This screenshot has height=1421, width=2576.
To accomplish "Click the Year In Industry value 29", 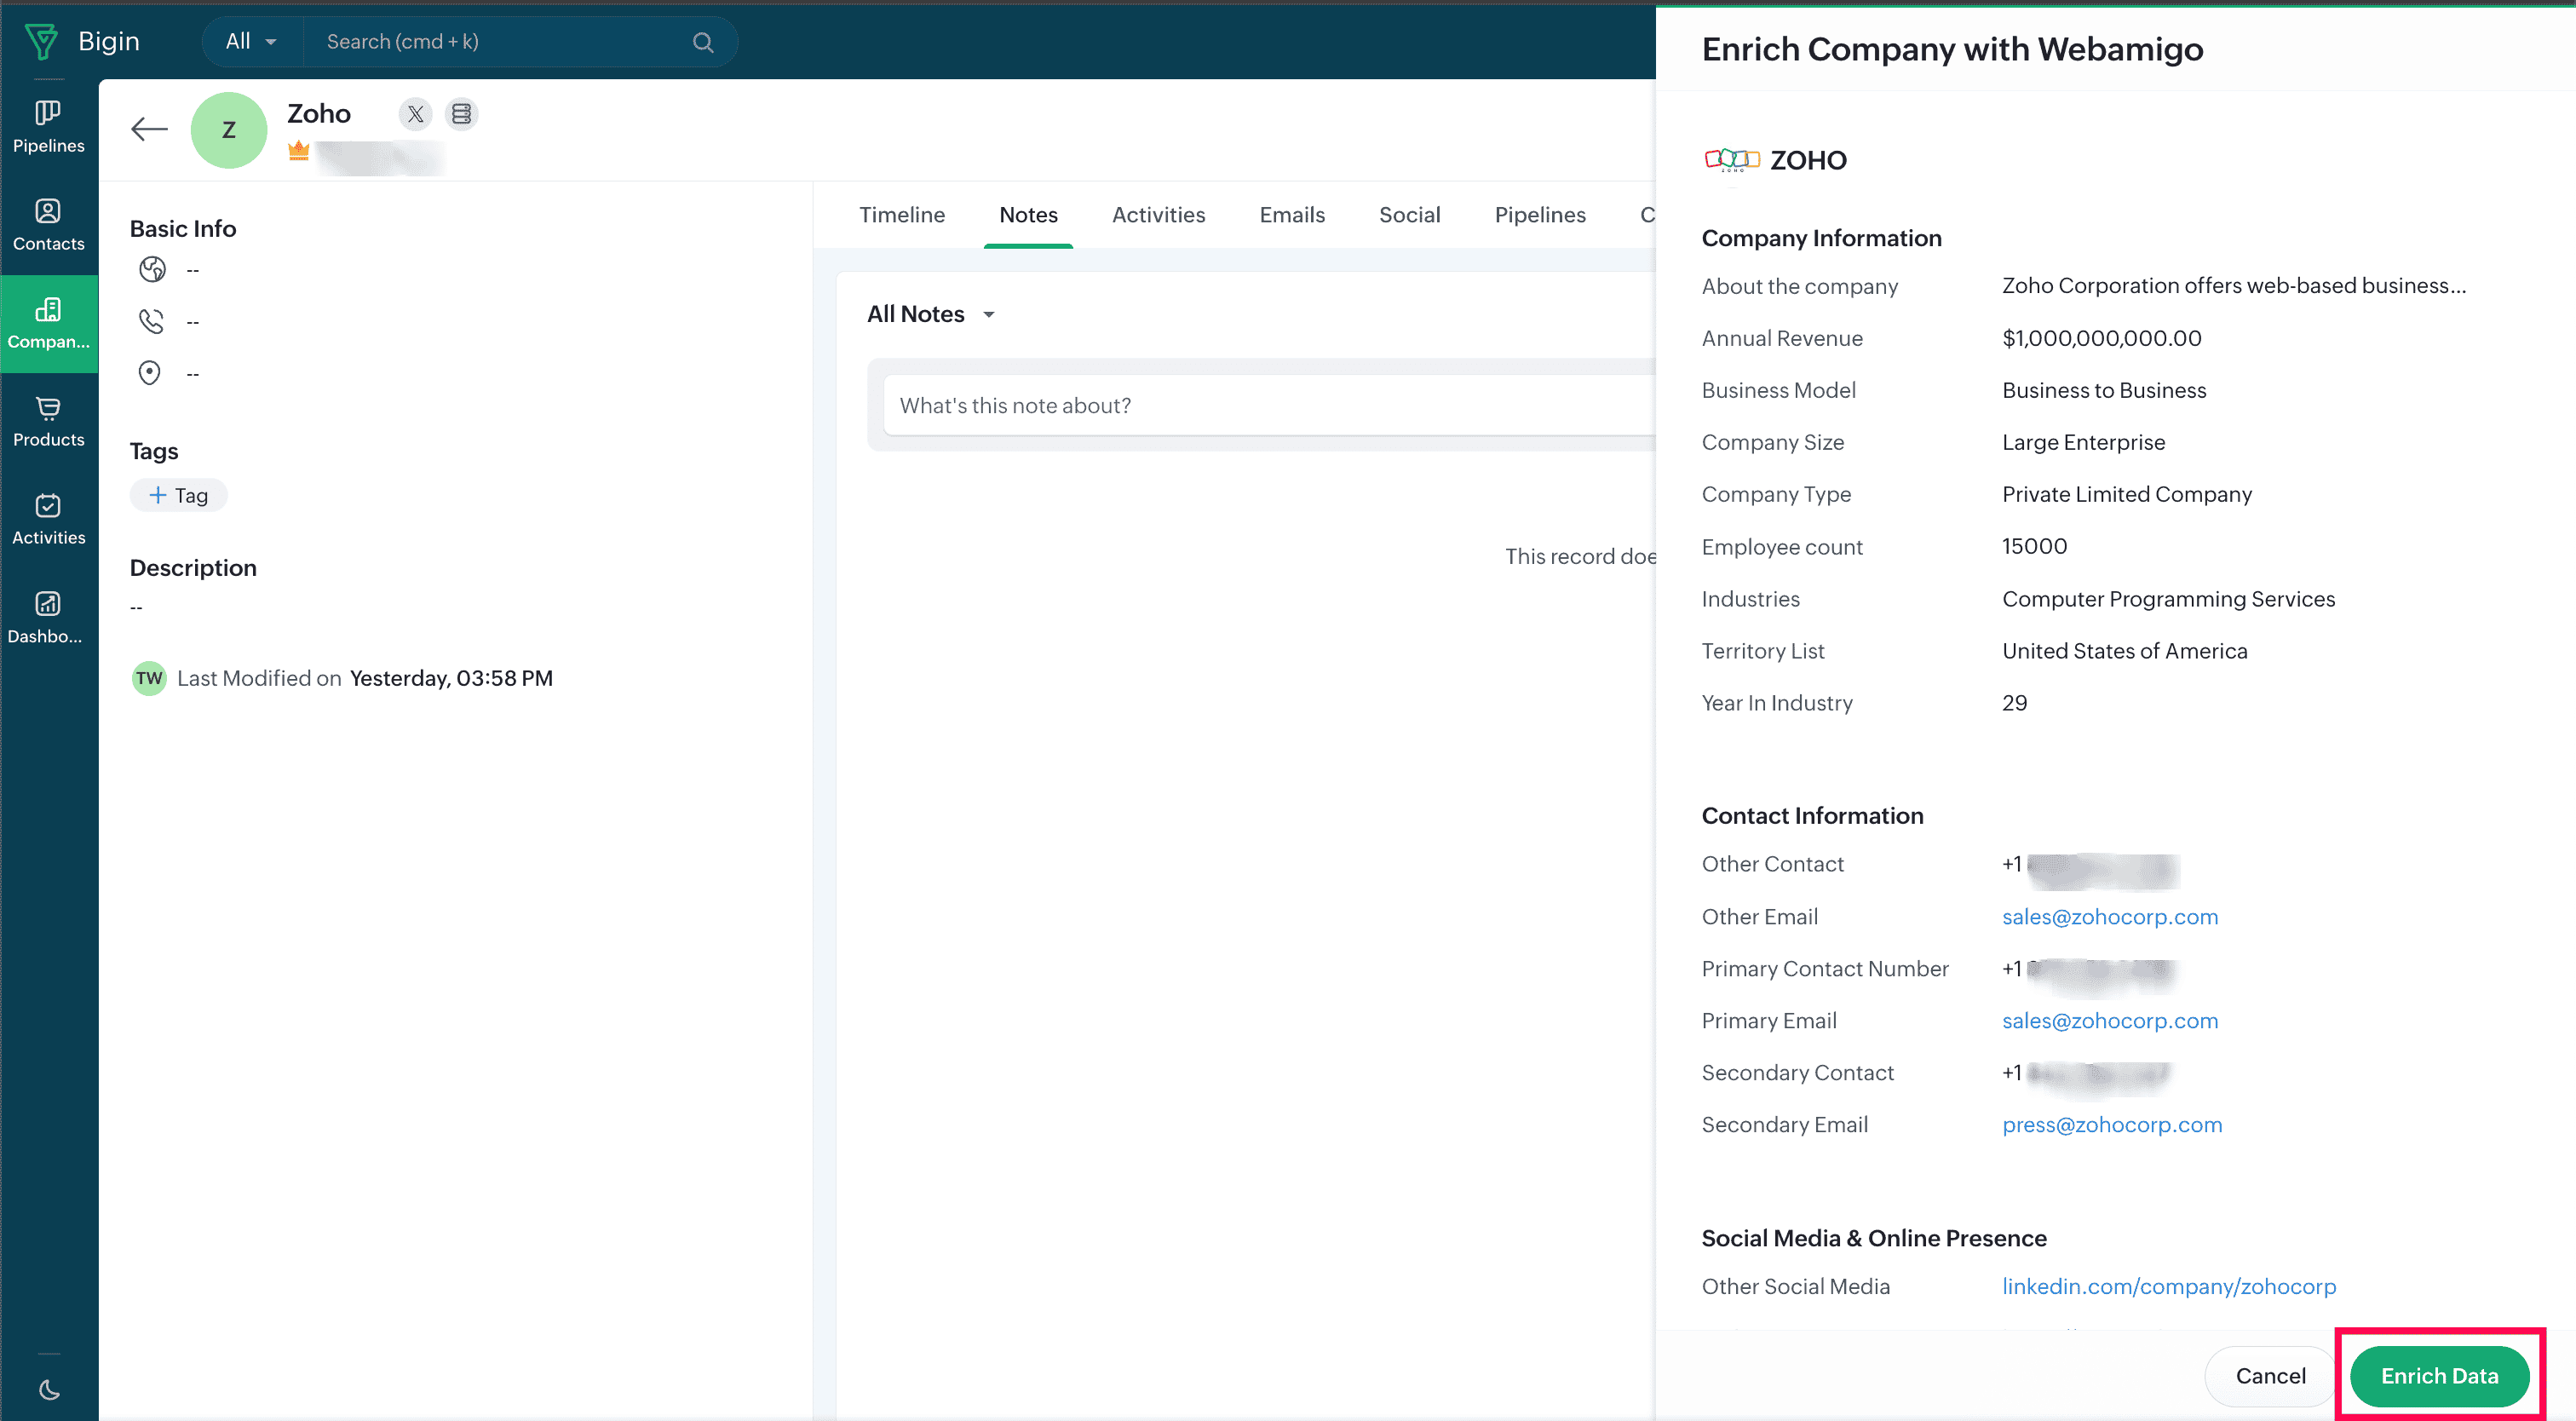I will [x=2014, y=703].
